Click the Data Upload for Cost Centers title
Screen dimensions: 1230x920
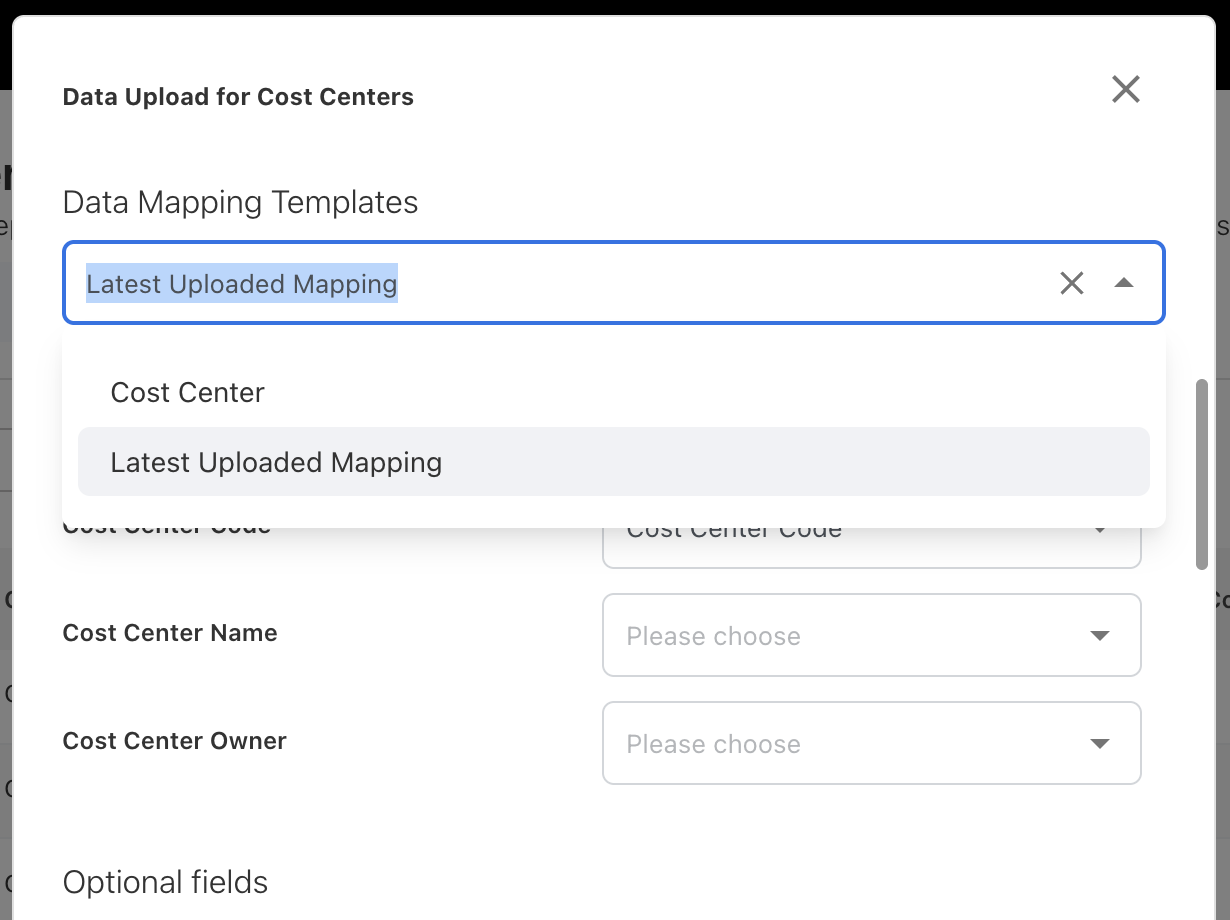click(238, 97)
